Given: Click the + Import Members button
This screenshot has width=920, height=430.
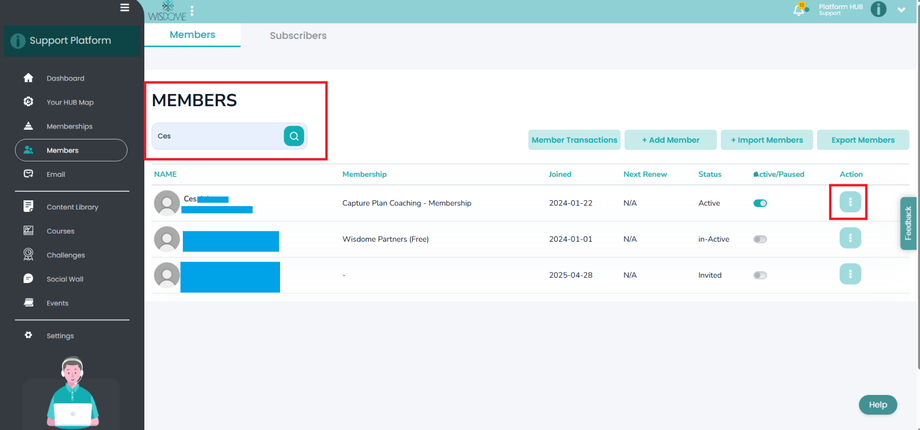Looking at the screenshot, I should [767, 140].
